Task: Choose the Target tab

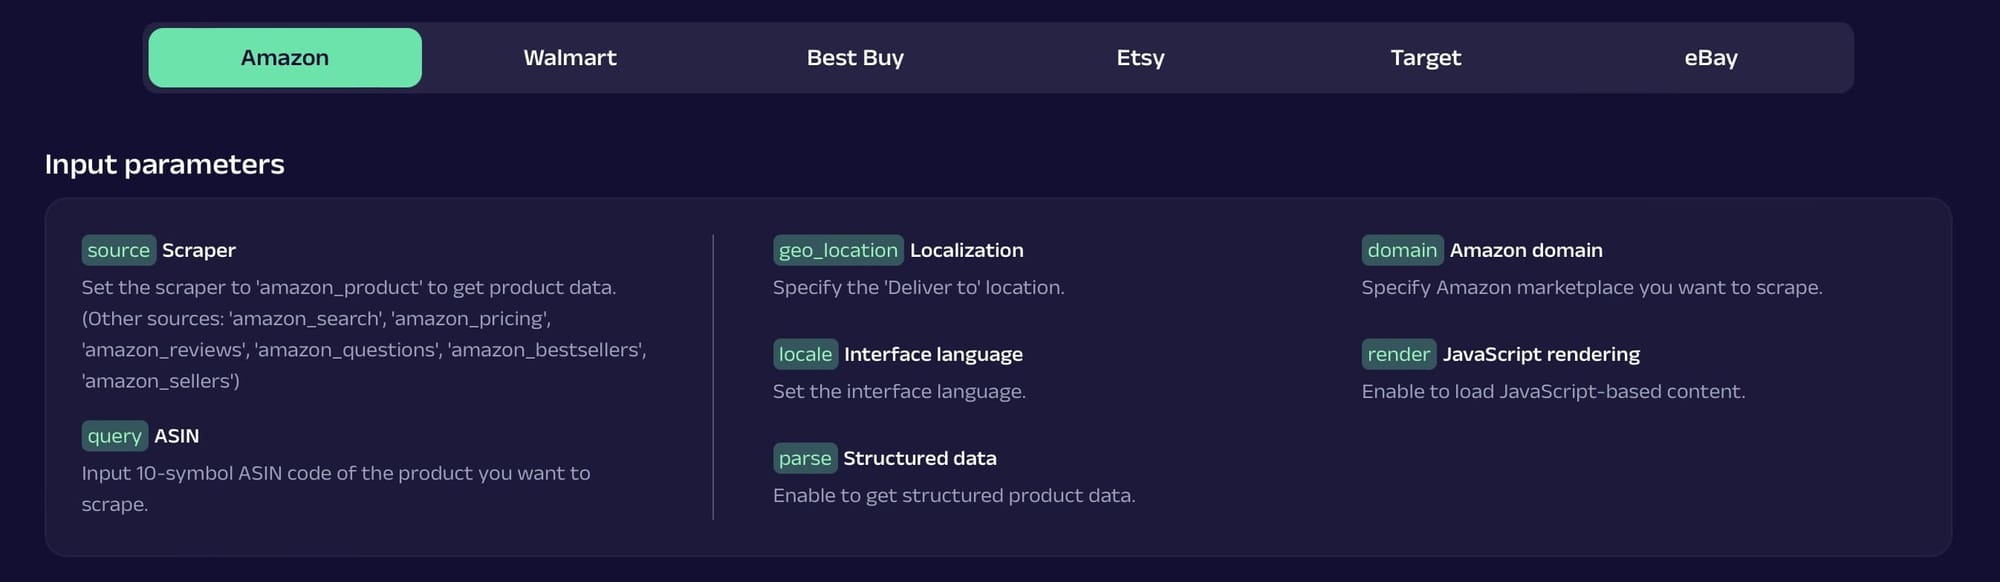Action: (1426, 58)
